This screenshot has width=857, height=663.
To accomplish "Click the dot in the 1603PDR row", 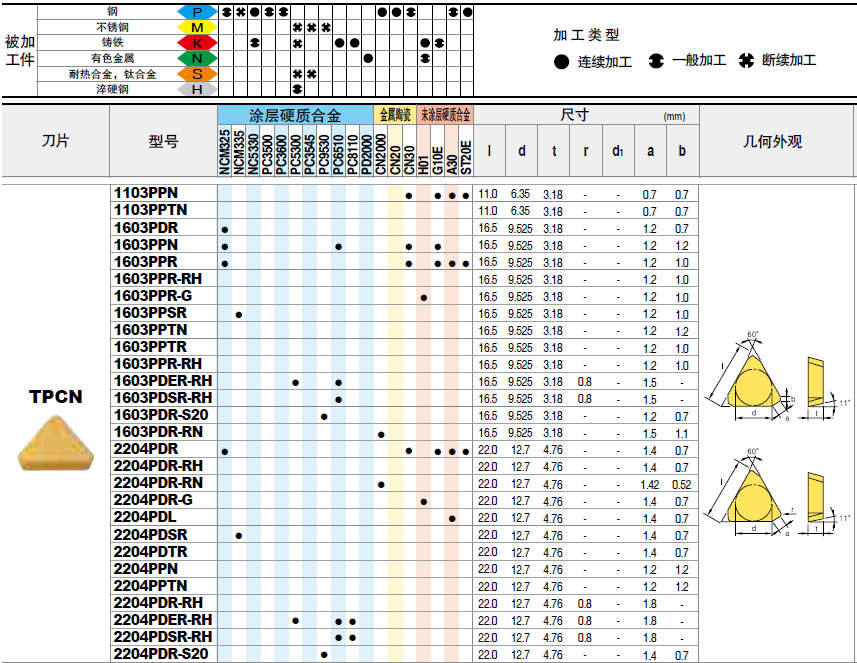I will click(x=225, y=229).
